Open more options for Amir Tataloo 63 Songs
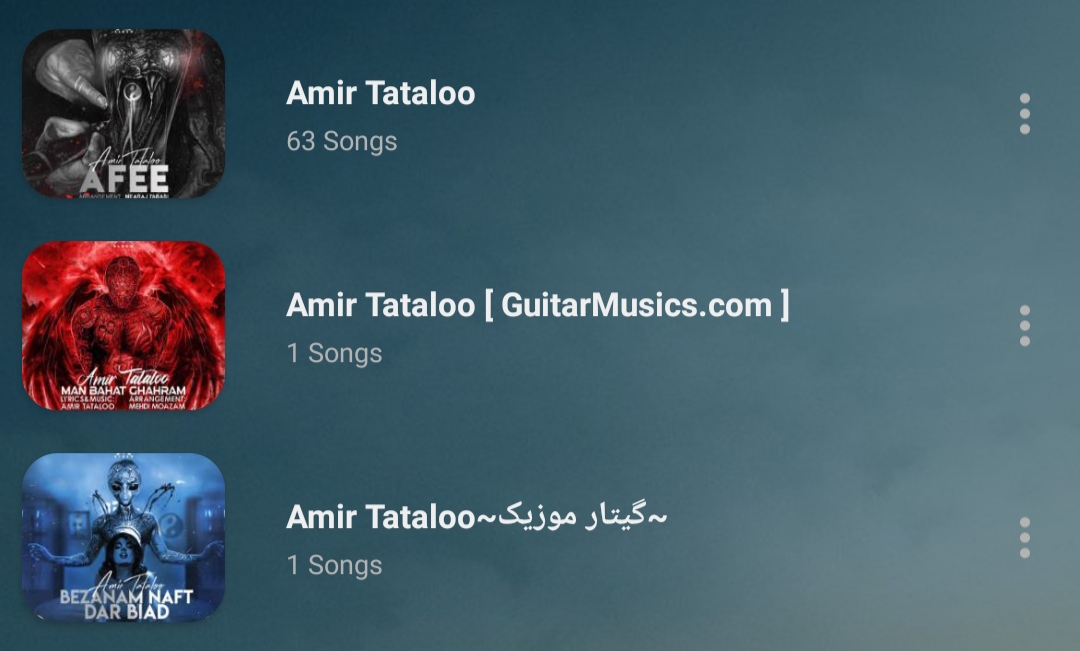 tap(1024, 114)
